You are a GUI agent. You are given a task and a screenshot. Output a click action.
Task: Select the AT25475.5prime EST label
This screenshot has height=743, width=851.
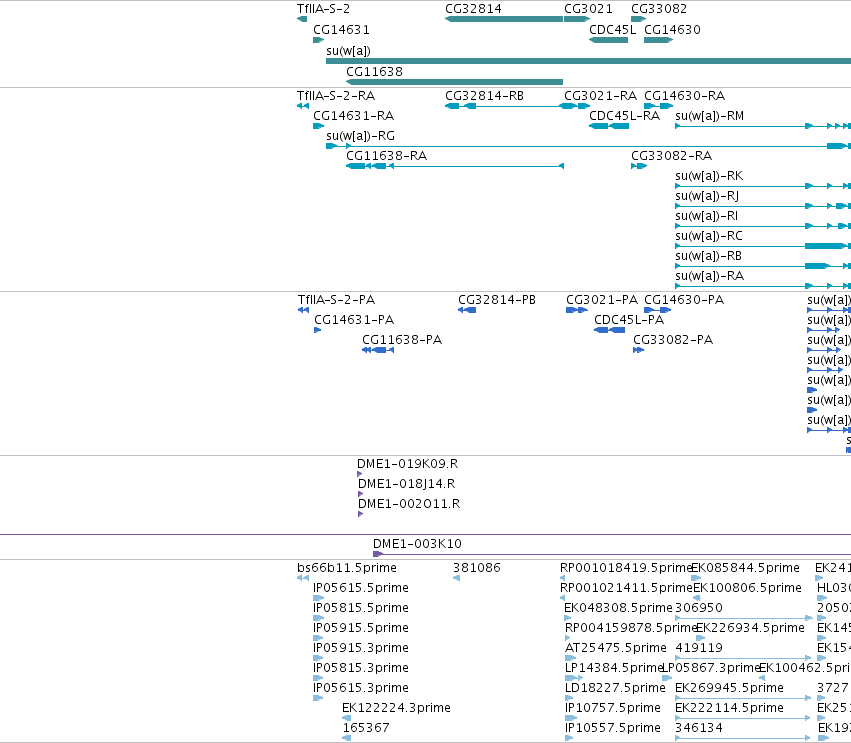[615, 649]
